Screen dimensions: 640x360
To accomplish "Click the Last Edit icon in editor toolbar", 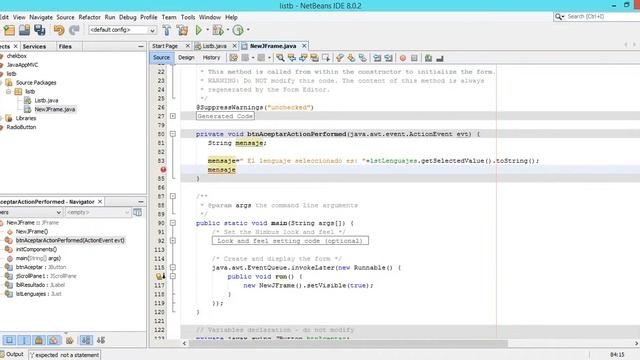I will (x=233, y=58).
